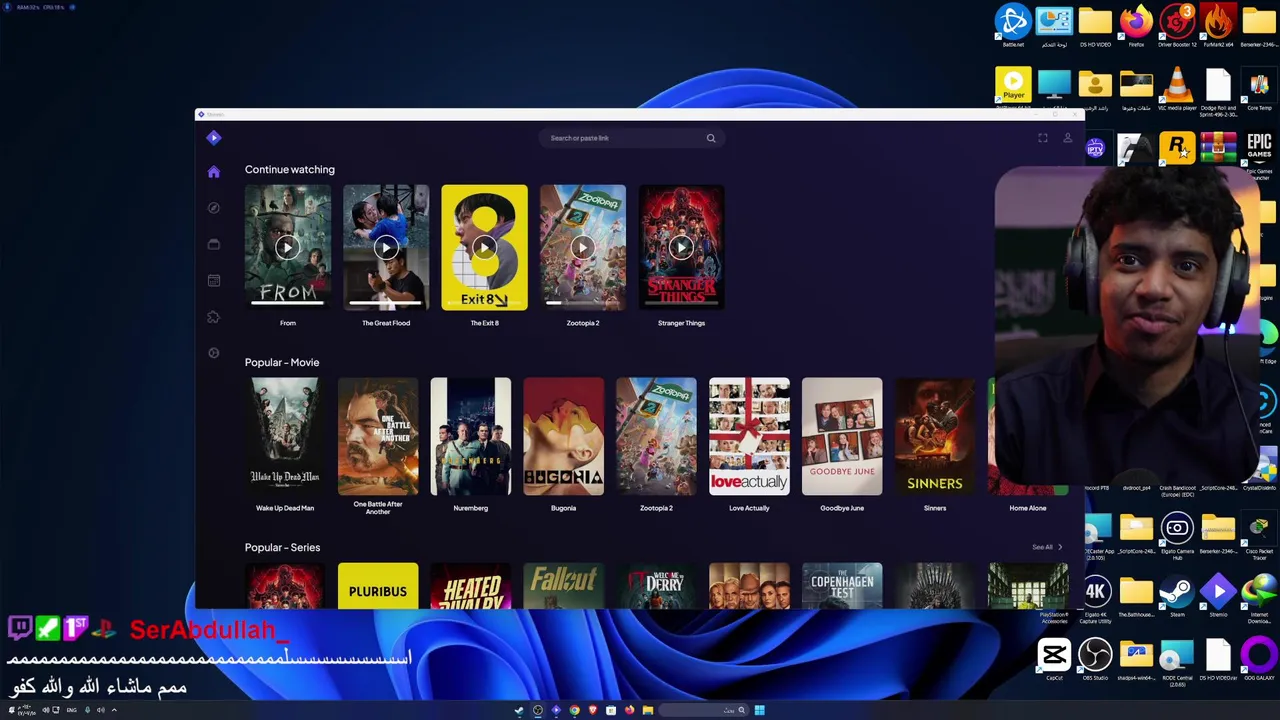Play The Exit 8 in Continue watching
The width and height of the screenshot is (1280, 720).
[484, 247]
